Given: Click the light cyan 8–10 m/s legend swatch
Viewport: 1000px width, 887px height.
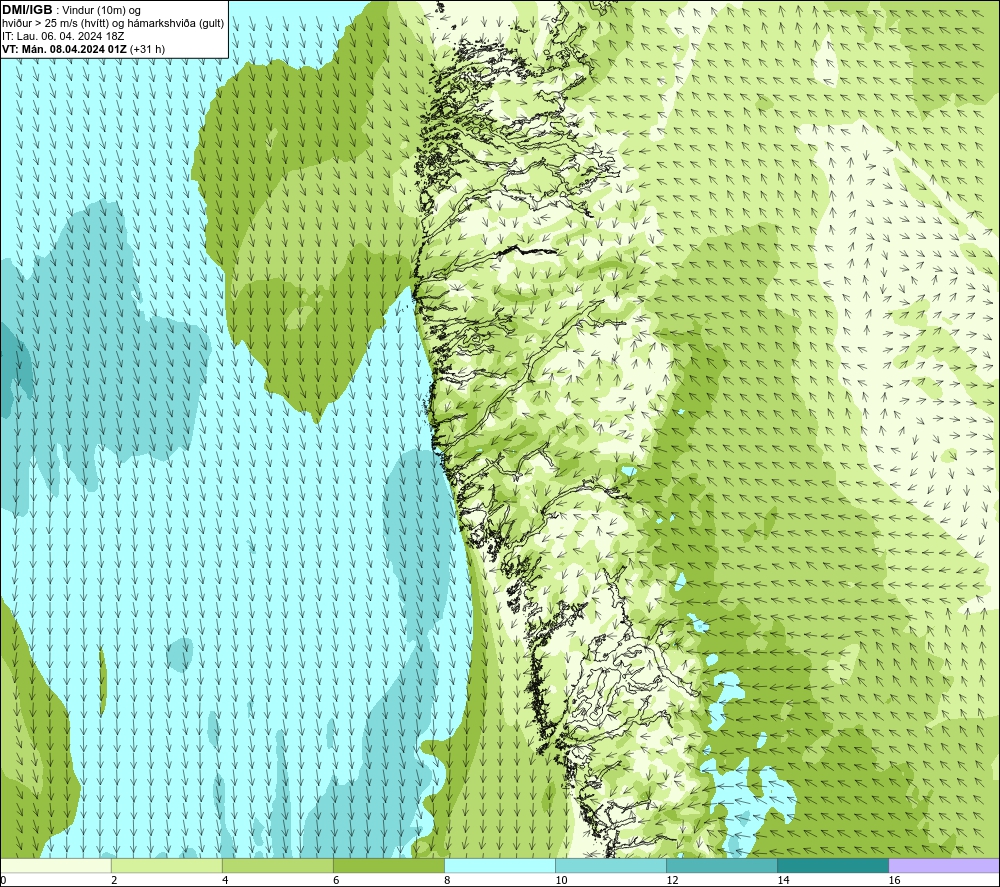Looking at the screenshot, I should pos(500,866).
